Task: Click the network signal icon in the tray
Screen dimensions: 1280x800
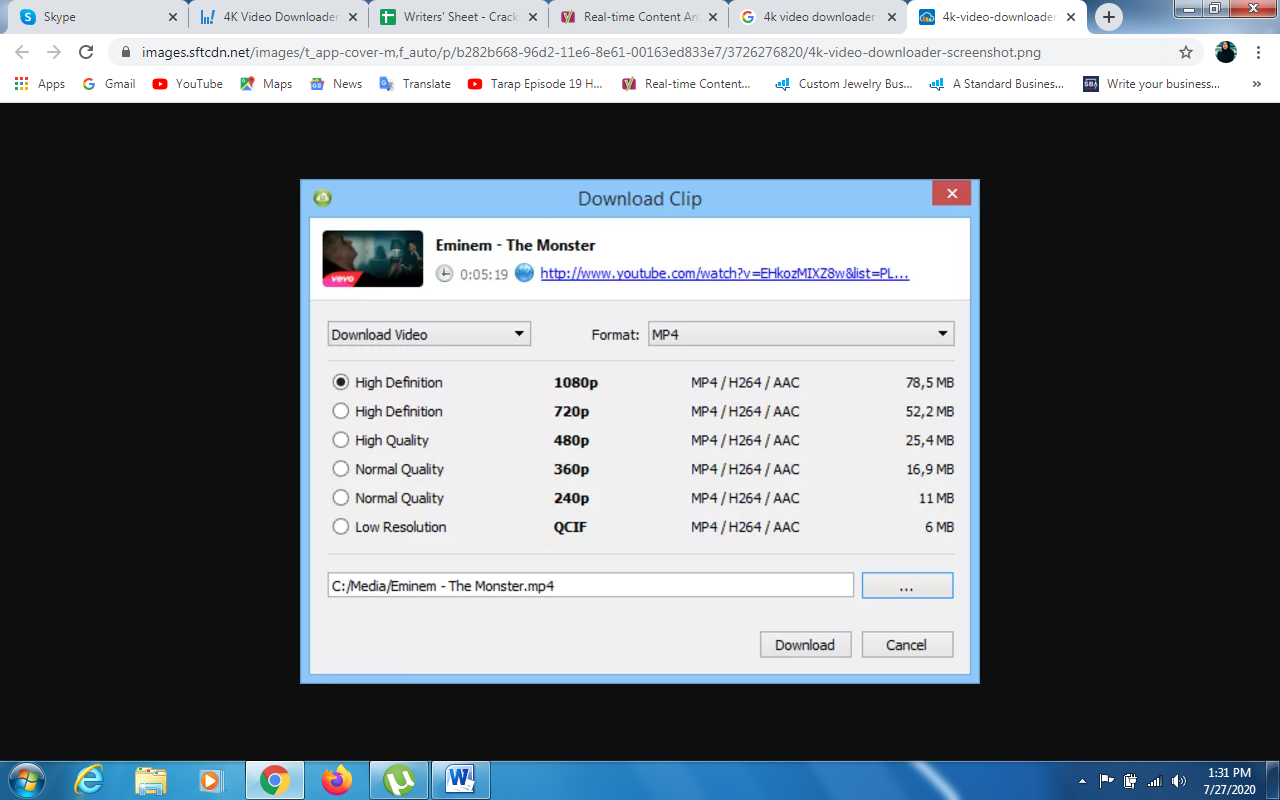Action: [x=1155, y=781]
